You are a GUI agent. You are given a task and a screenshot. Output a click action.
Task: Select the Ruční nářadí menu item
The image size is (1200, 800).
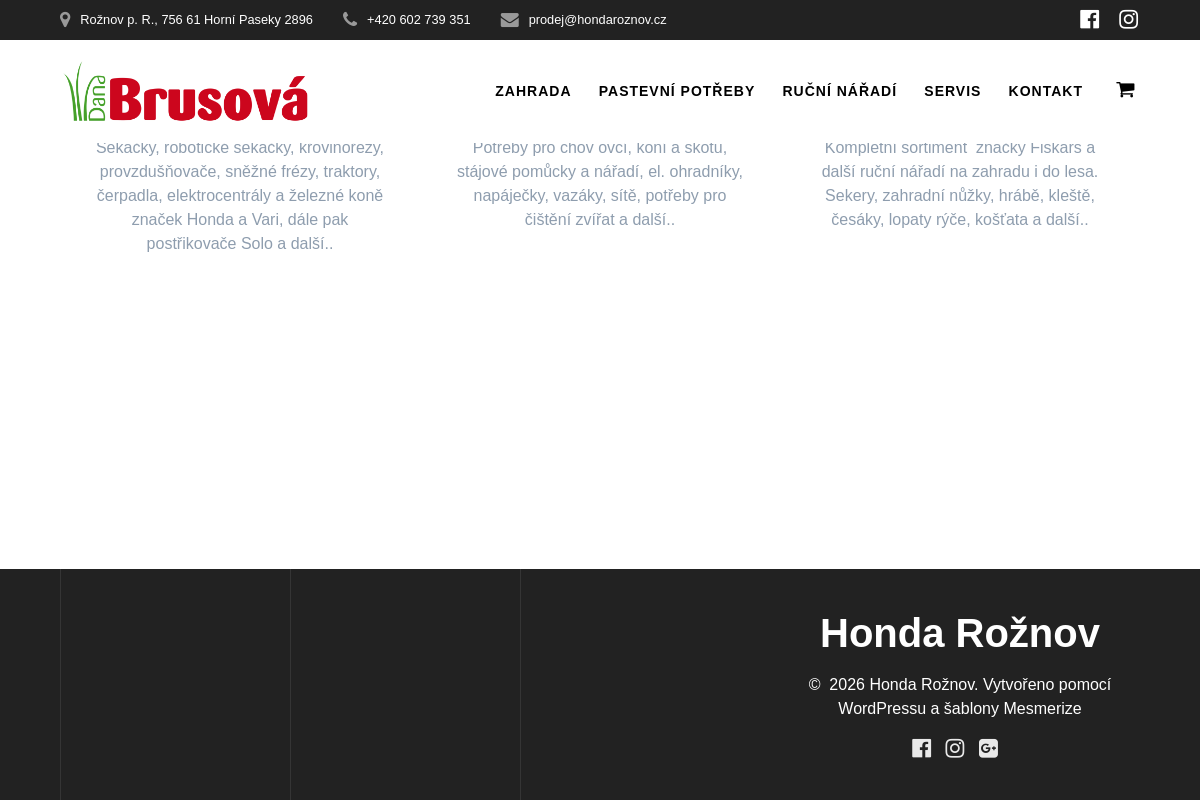[x=839, y=91]
